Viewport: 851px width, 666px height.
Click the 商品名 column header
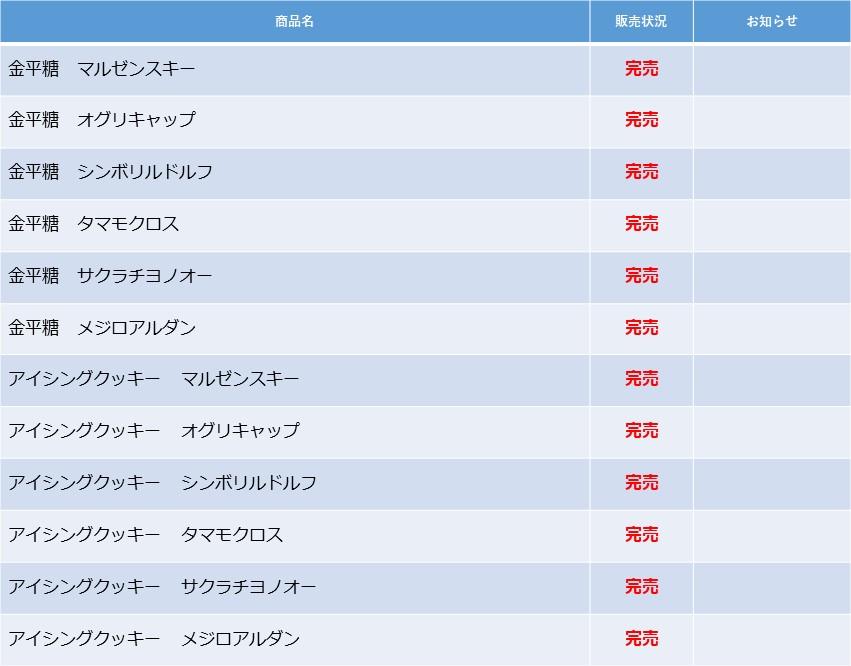point(294,21)
